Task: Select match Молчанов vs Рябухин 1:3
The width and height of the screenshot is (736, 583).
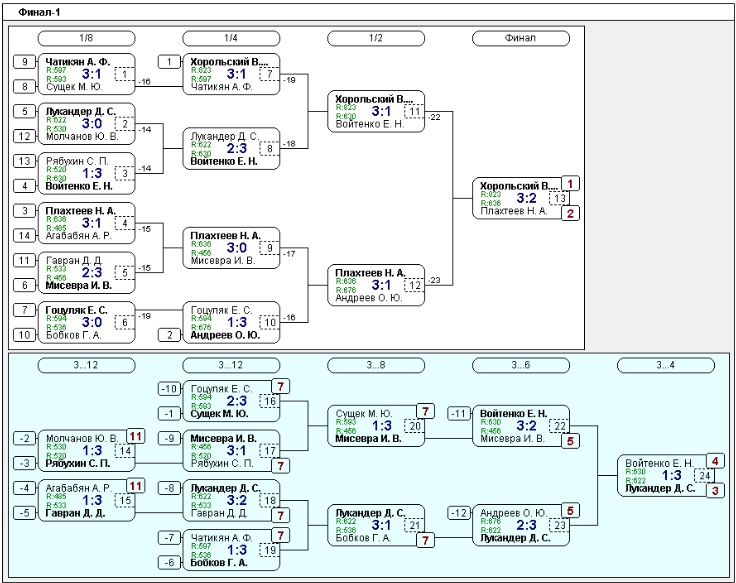Action: [86, 451]
